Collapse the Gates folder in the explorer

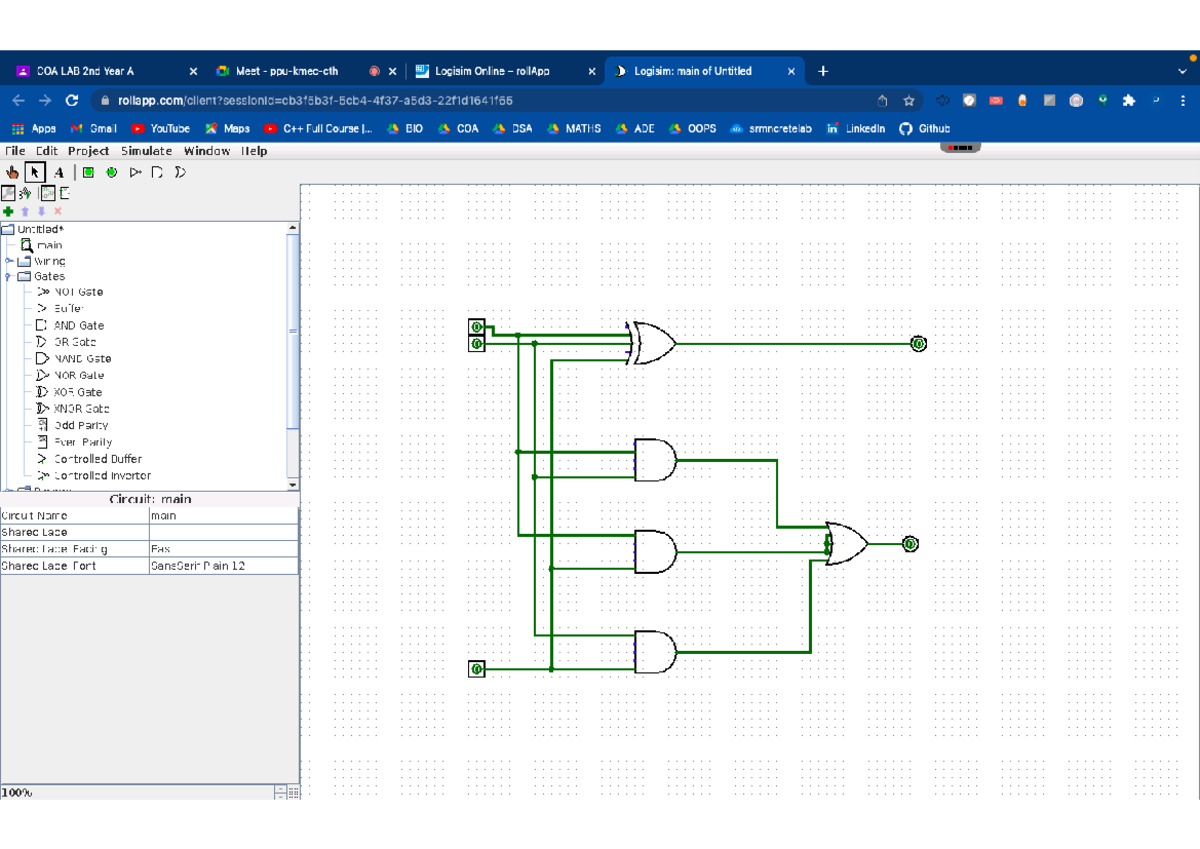click(9, 276)
